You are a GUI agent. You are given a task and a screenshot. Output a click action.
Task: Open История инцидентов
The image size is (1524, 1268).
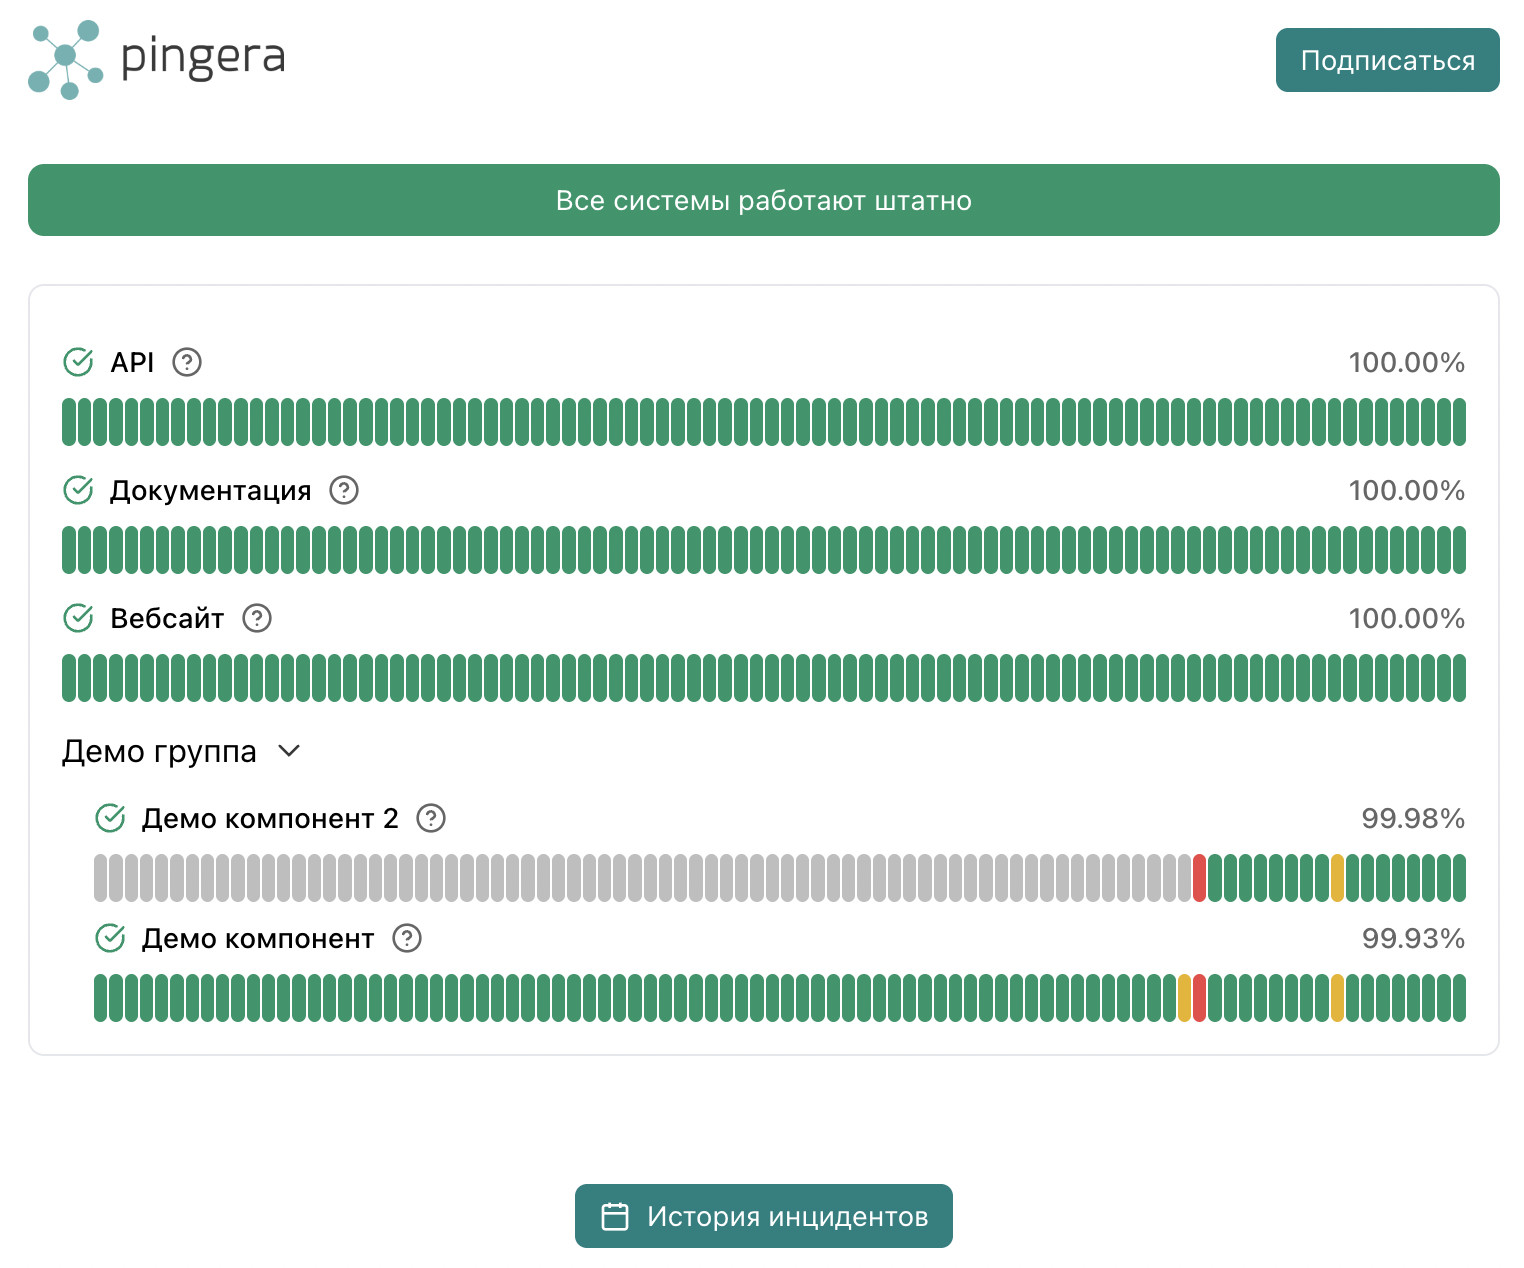[764, 1216]
